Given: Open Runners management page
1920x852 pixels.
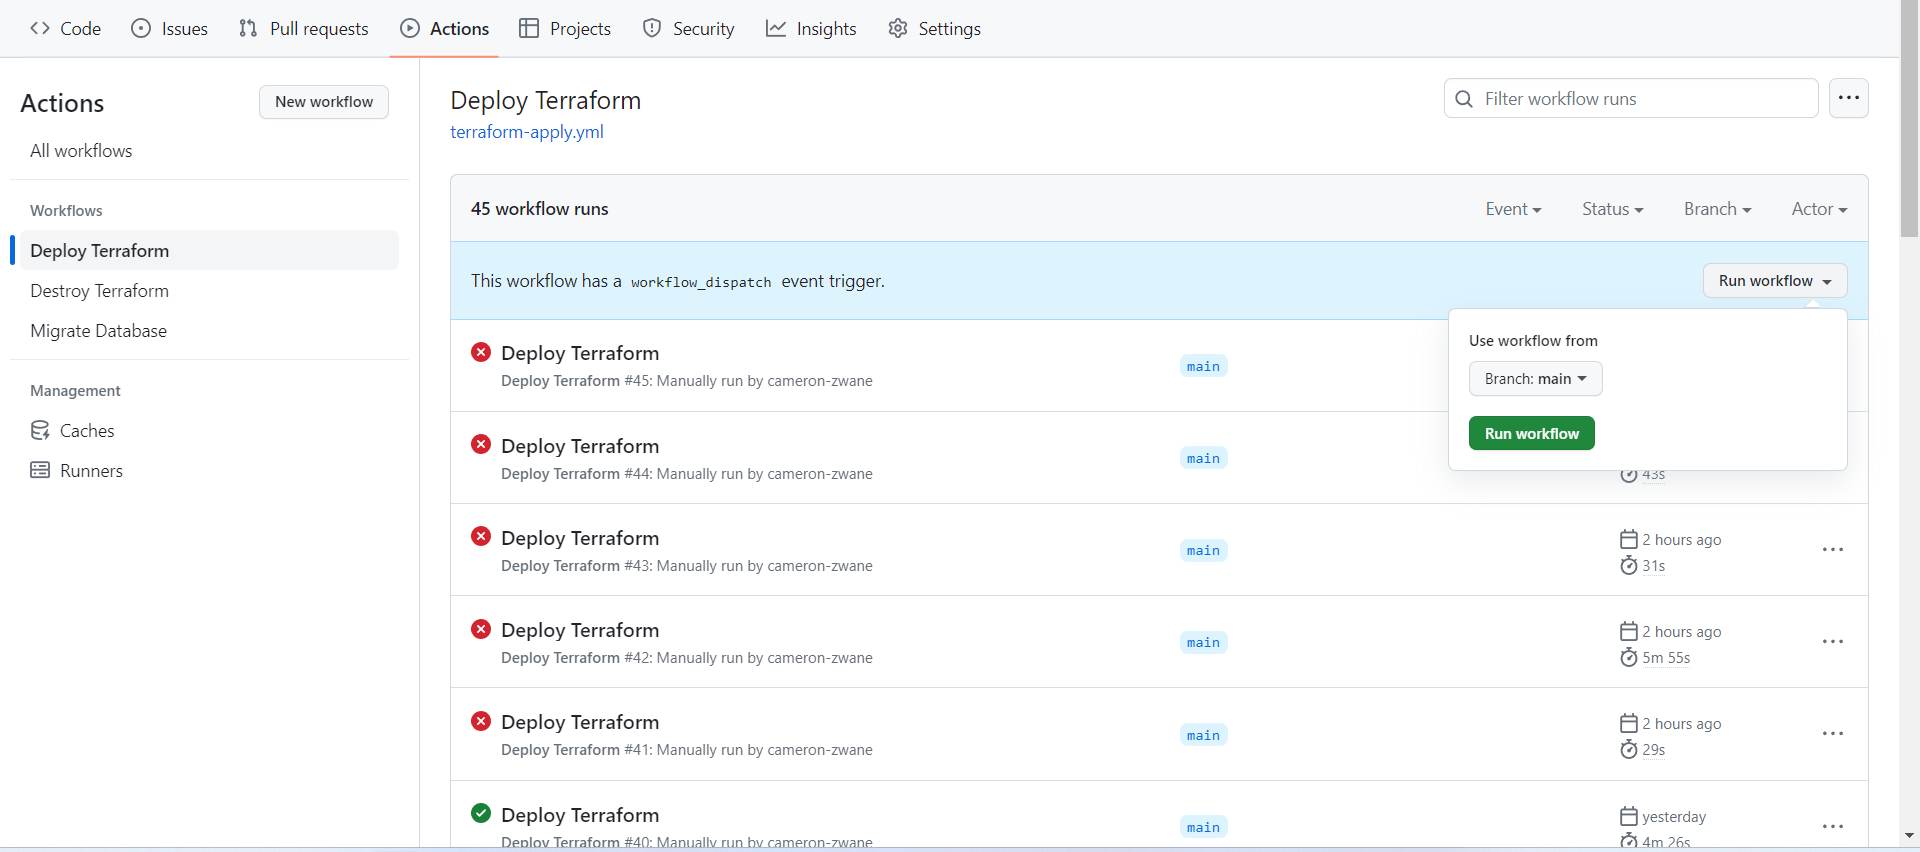Looking at the screenshot, I should pyautogui.click(x=209, y=471).
